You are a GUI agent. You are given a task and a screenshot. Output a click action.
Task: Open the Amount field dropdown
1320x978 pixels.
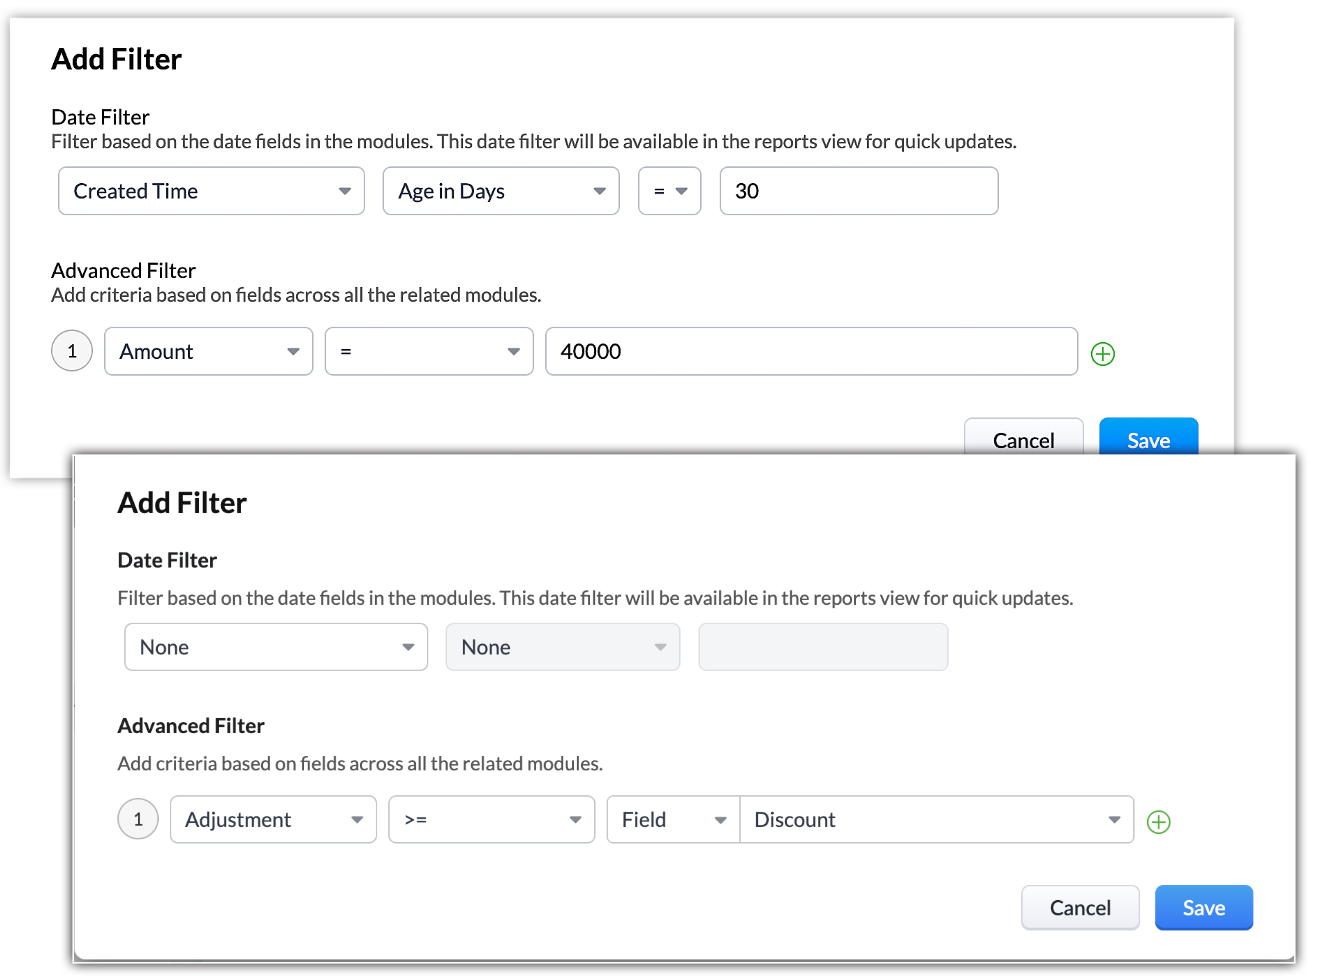pyautogui.click(x=208, y=352)
